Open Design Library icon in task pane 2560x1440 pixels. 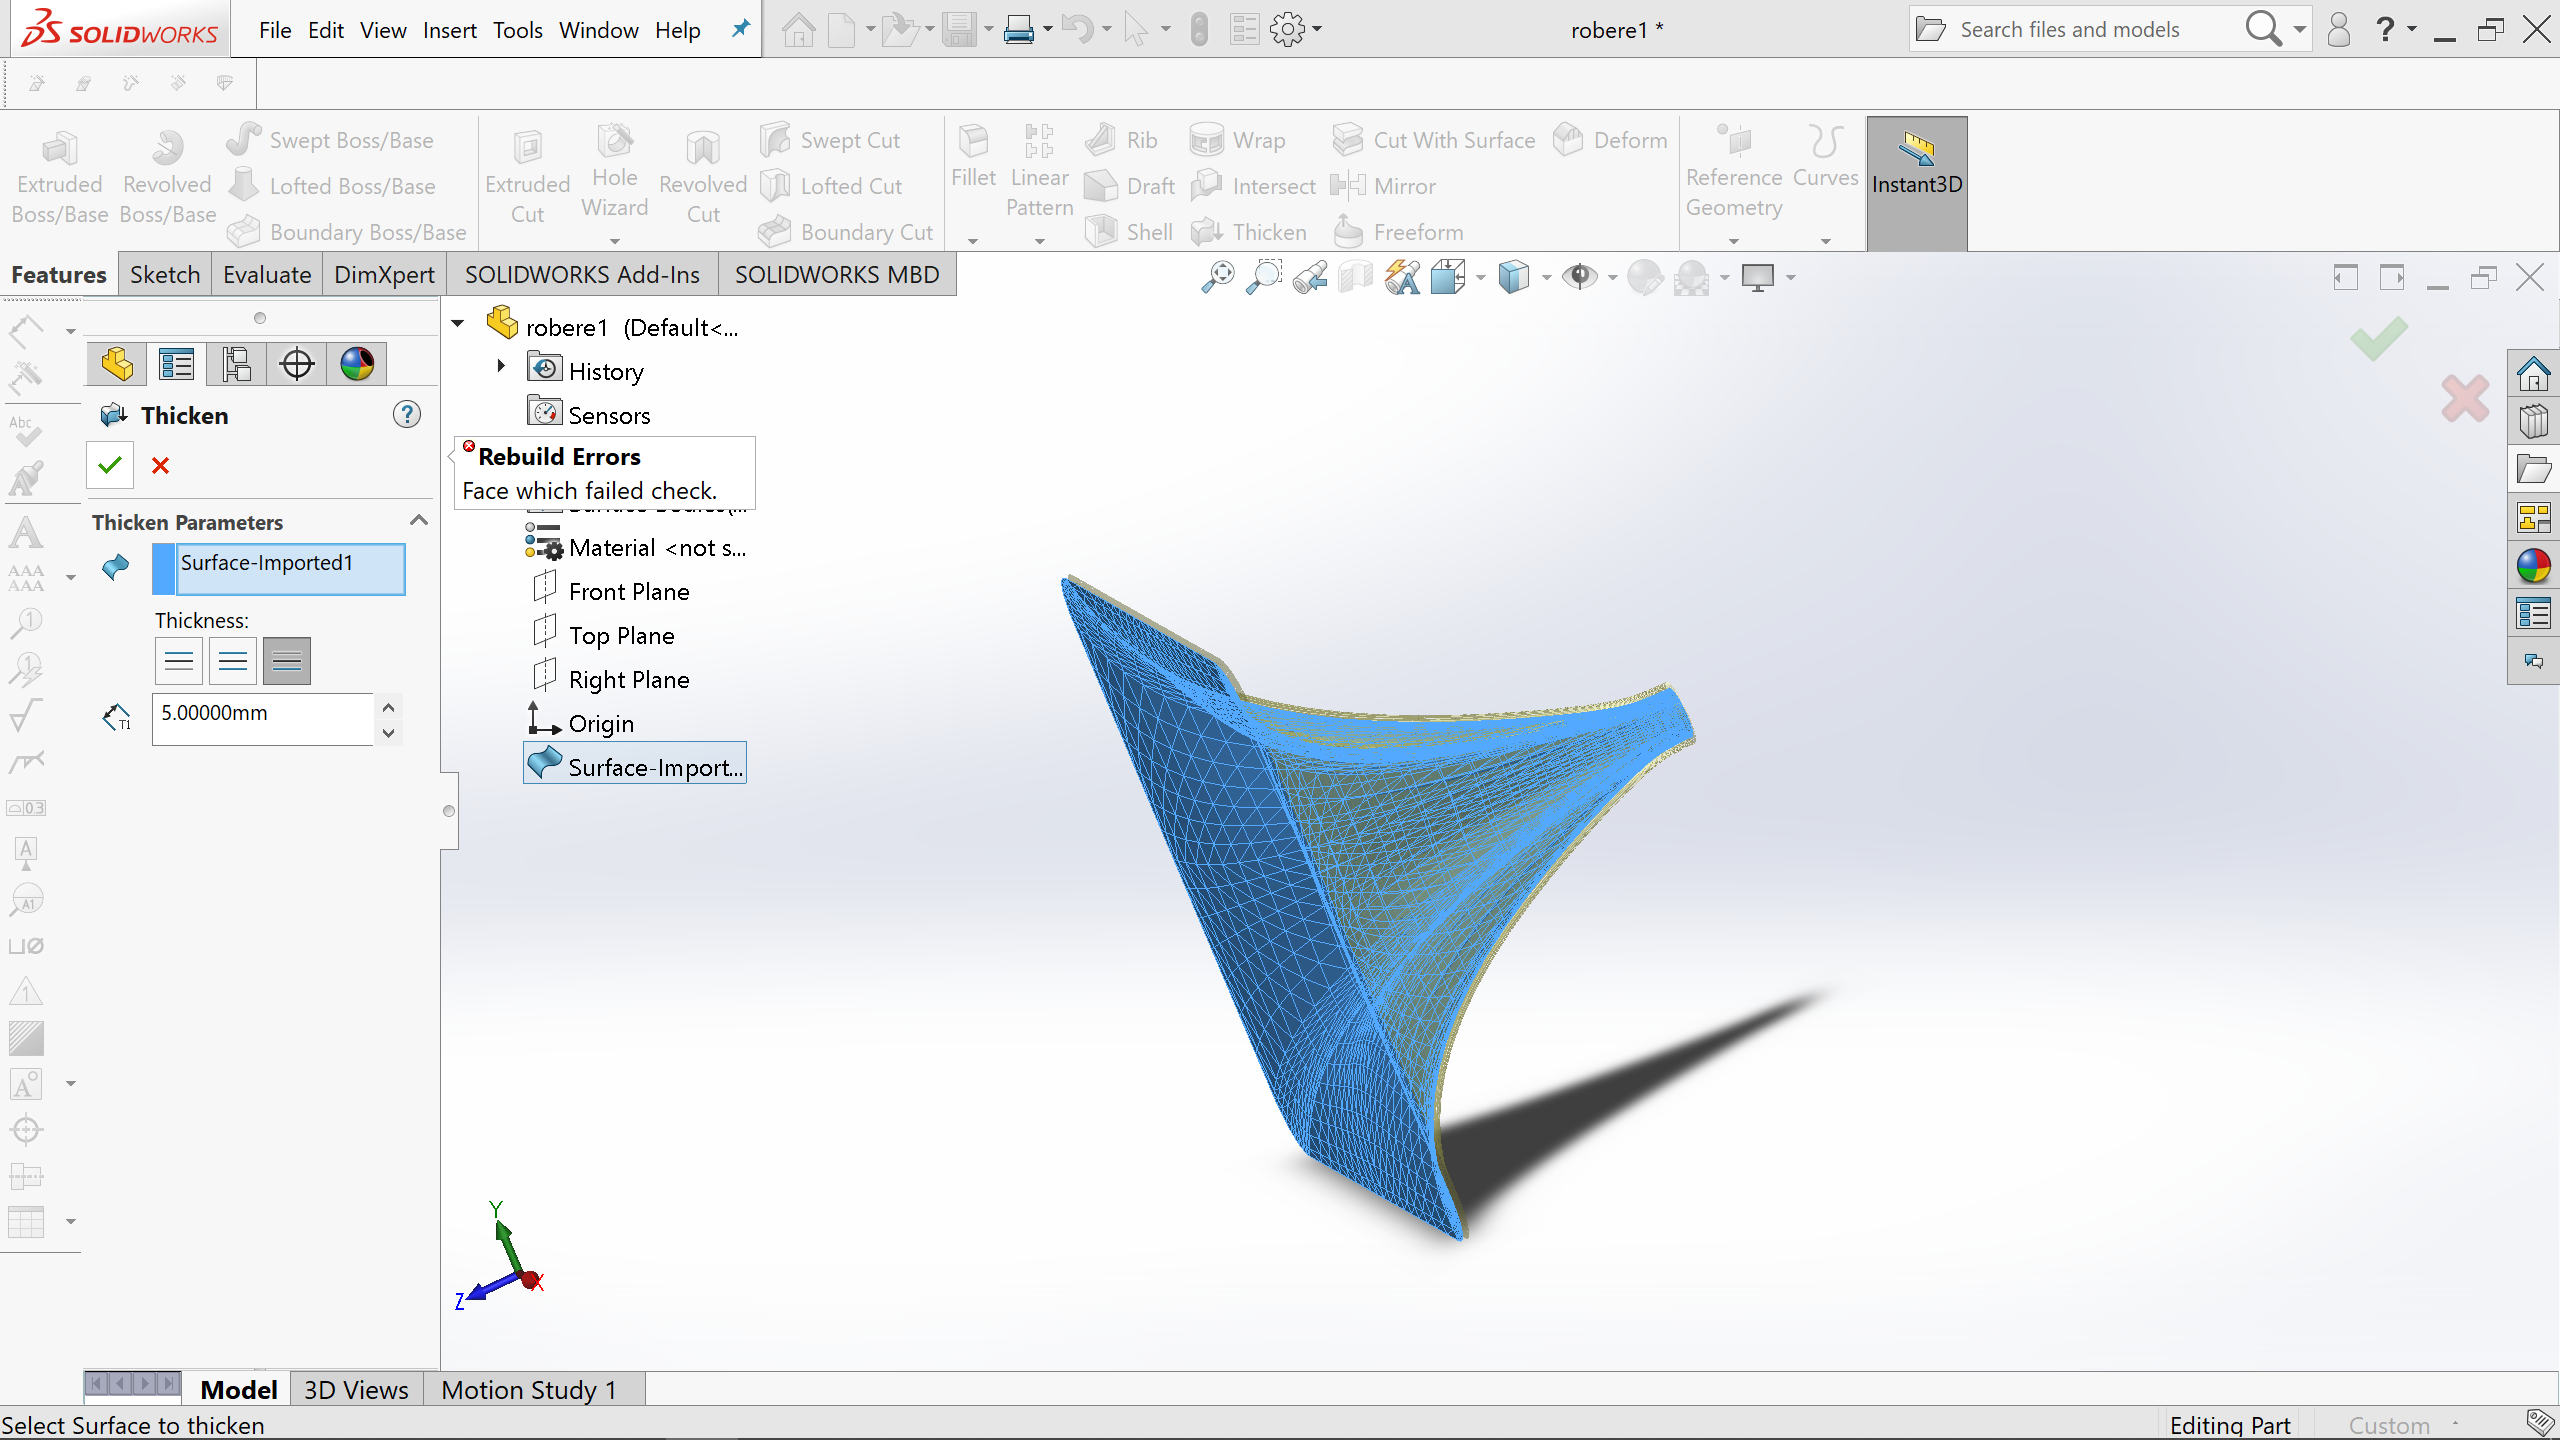point(2534,421)
